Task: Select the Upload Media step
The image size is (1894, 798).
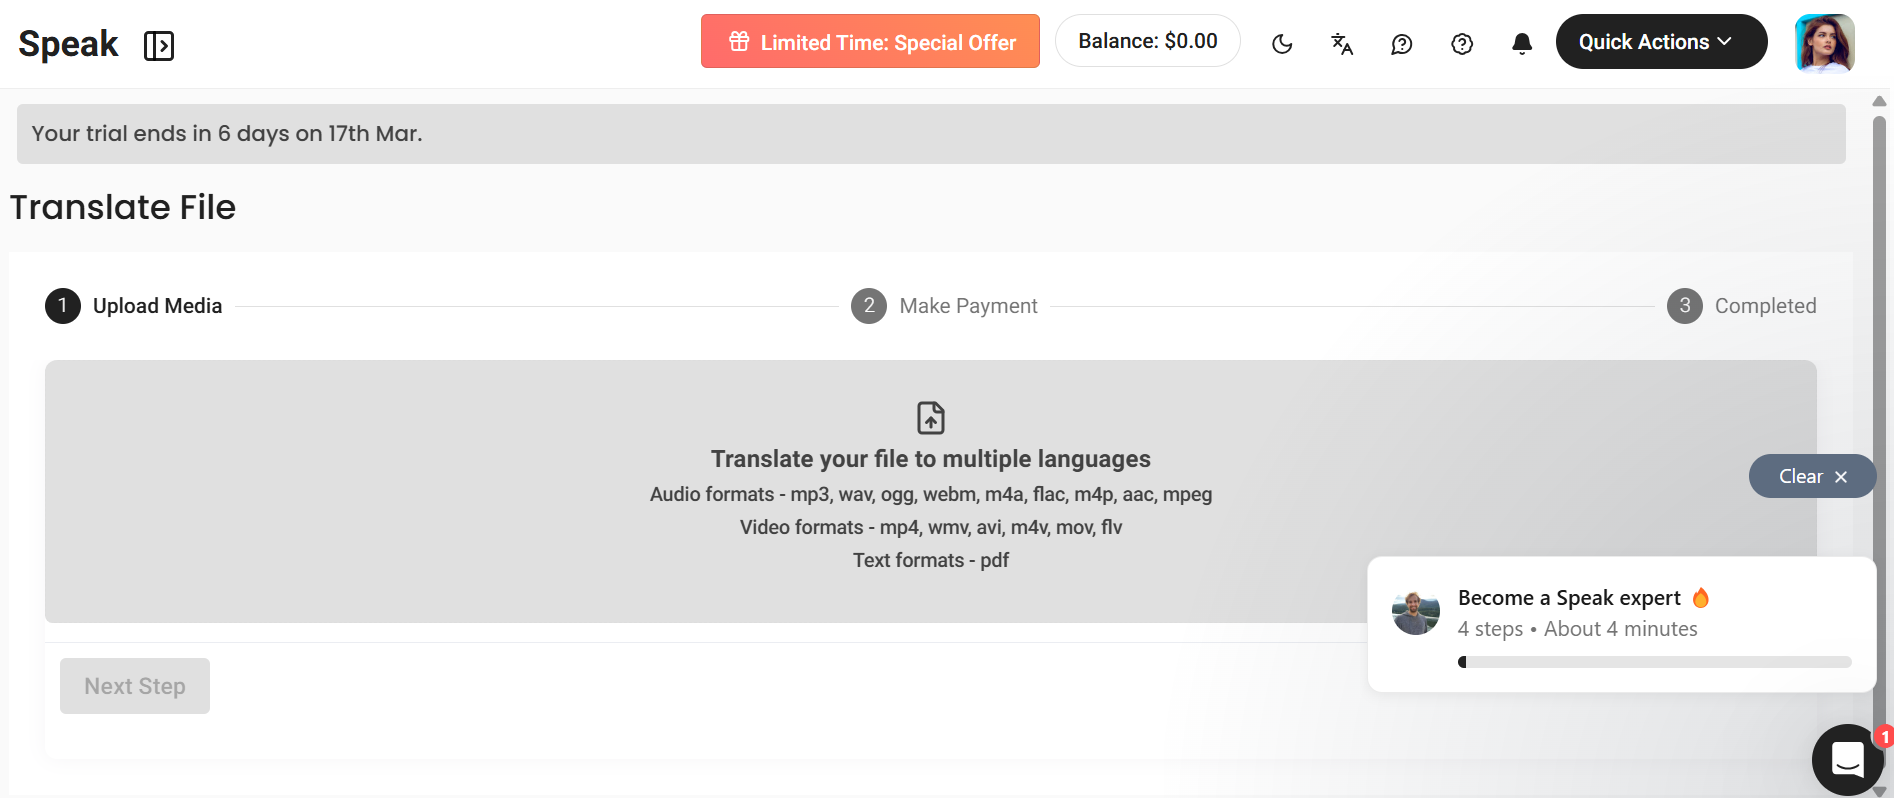Action: point(134,306)
